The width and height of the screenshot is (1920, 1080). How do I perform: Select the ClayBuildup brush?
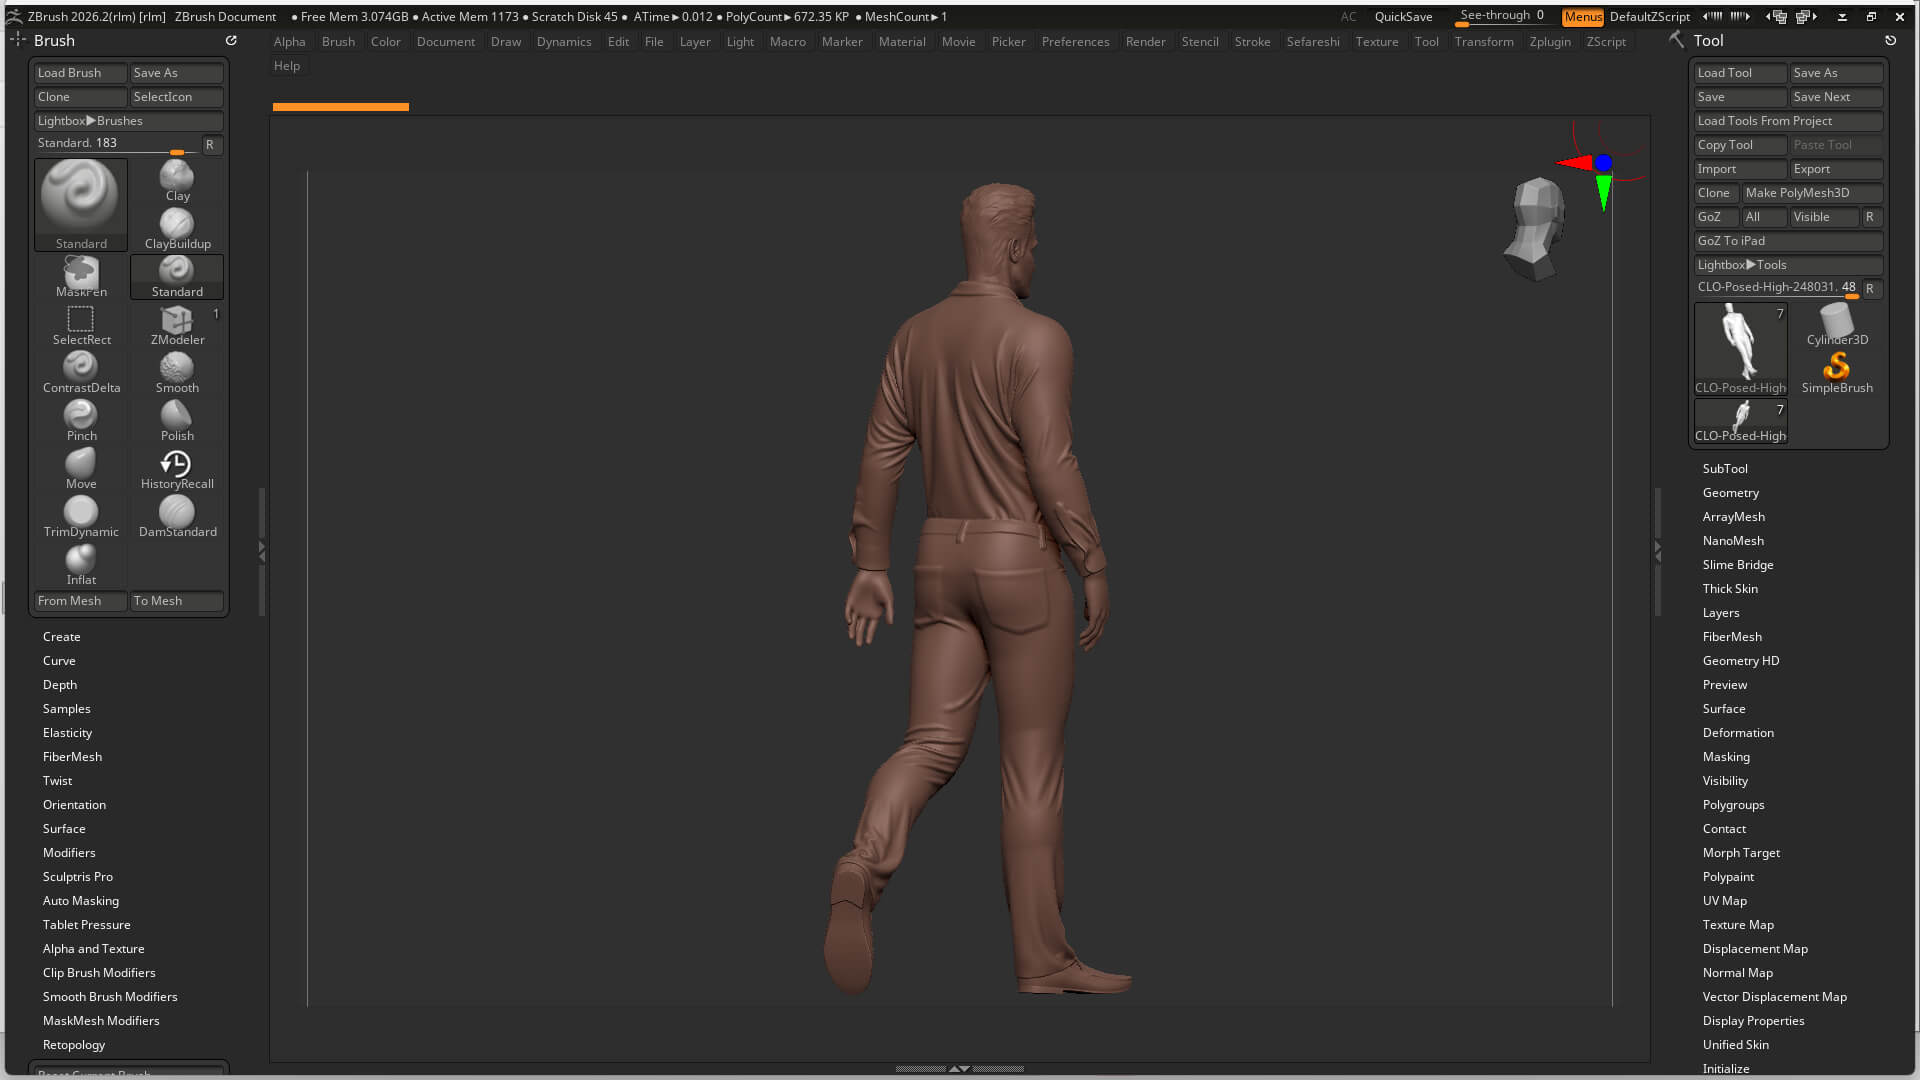pos(177,229)
